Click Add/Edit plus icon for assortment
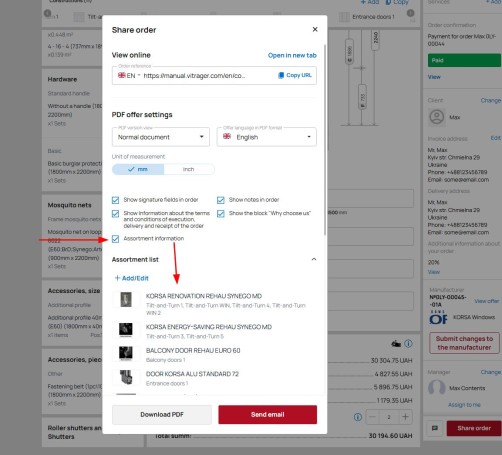The width and height of the screenshot is (502, 455). (x=117, y=278)
